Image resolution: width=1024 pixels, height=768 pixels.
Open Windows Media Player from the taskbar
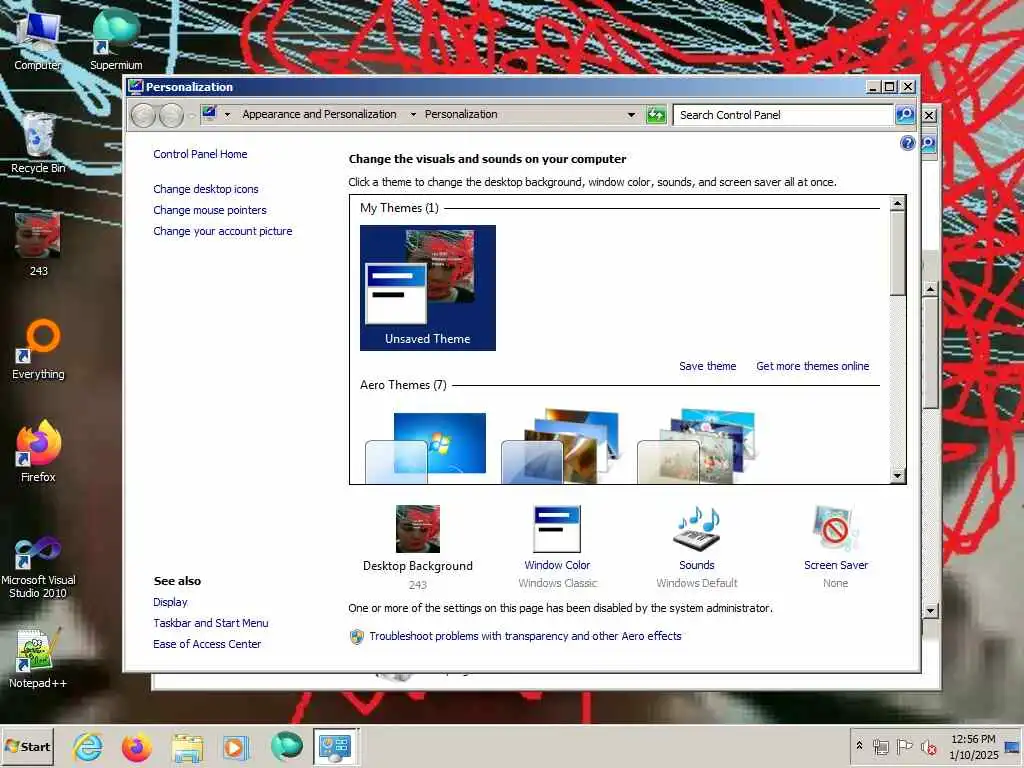coord(236,746)
